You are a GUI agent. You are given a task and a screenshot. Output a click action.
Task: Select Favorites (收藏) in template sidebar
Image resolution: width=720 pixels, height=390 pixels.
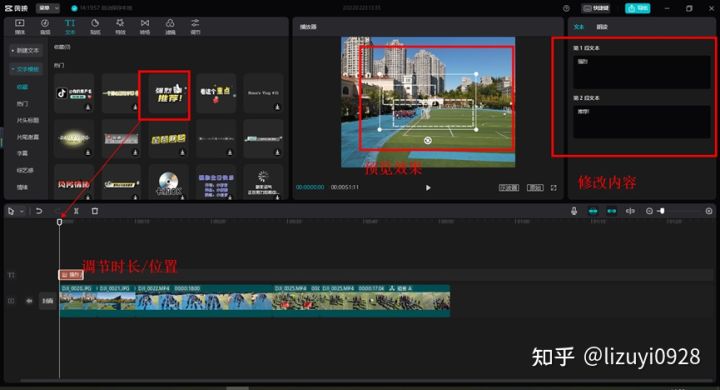point(22,87)
